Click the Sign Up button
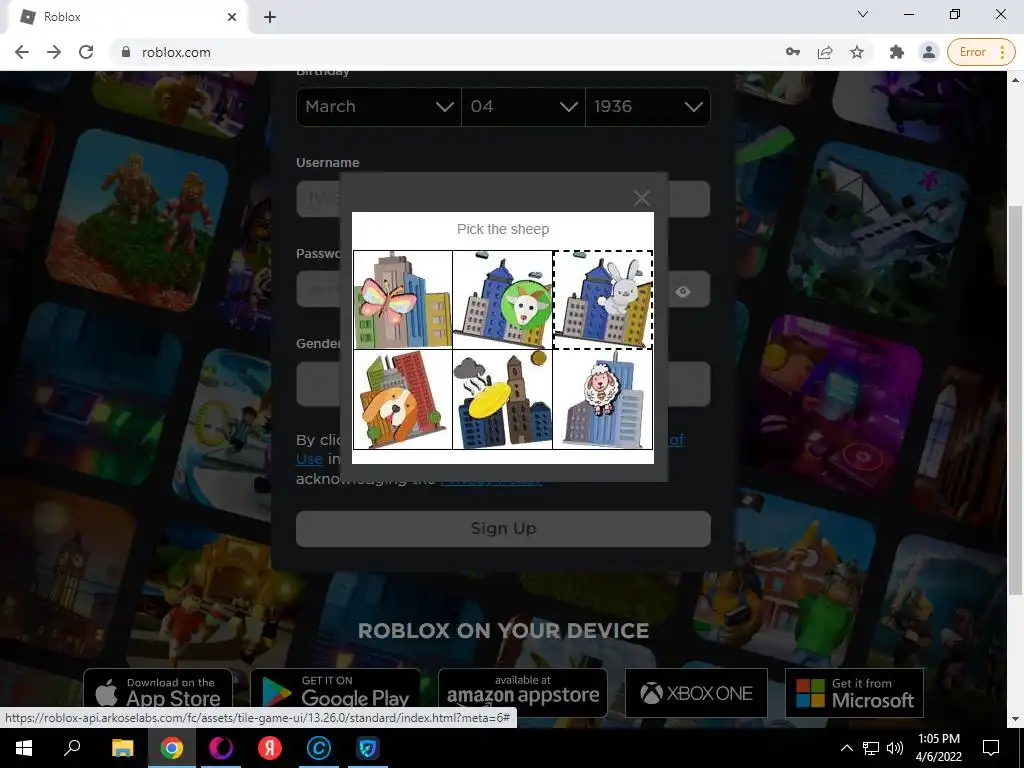The width and height of the screenshot is (1024, 768). coord(503,528)
